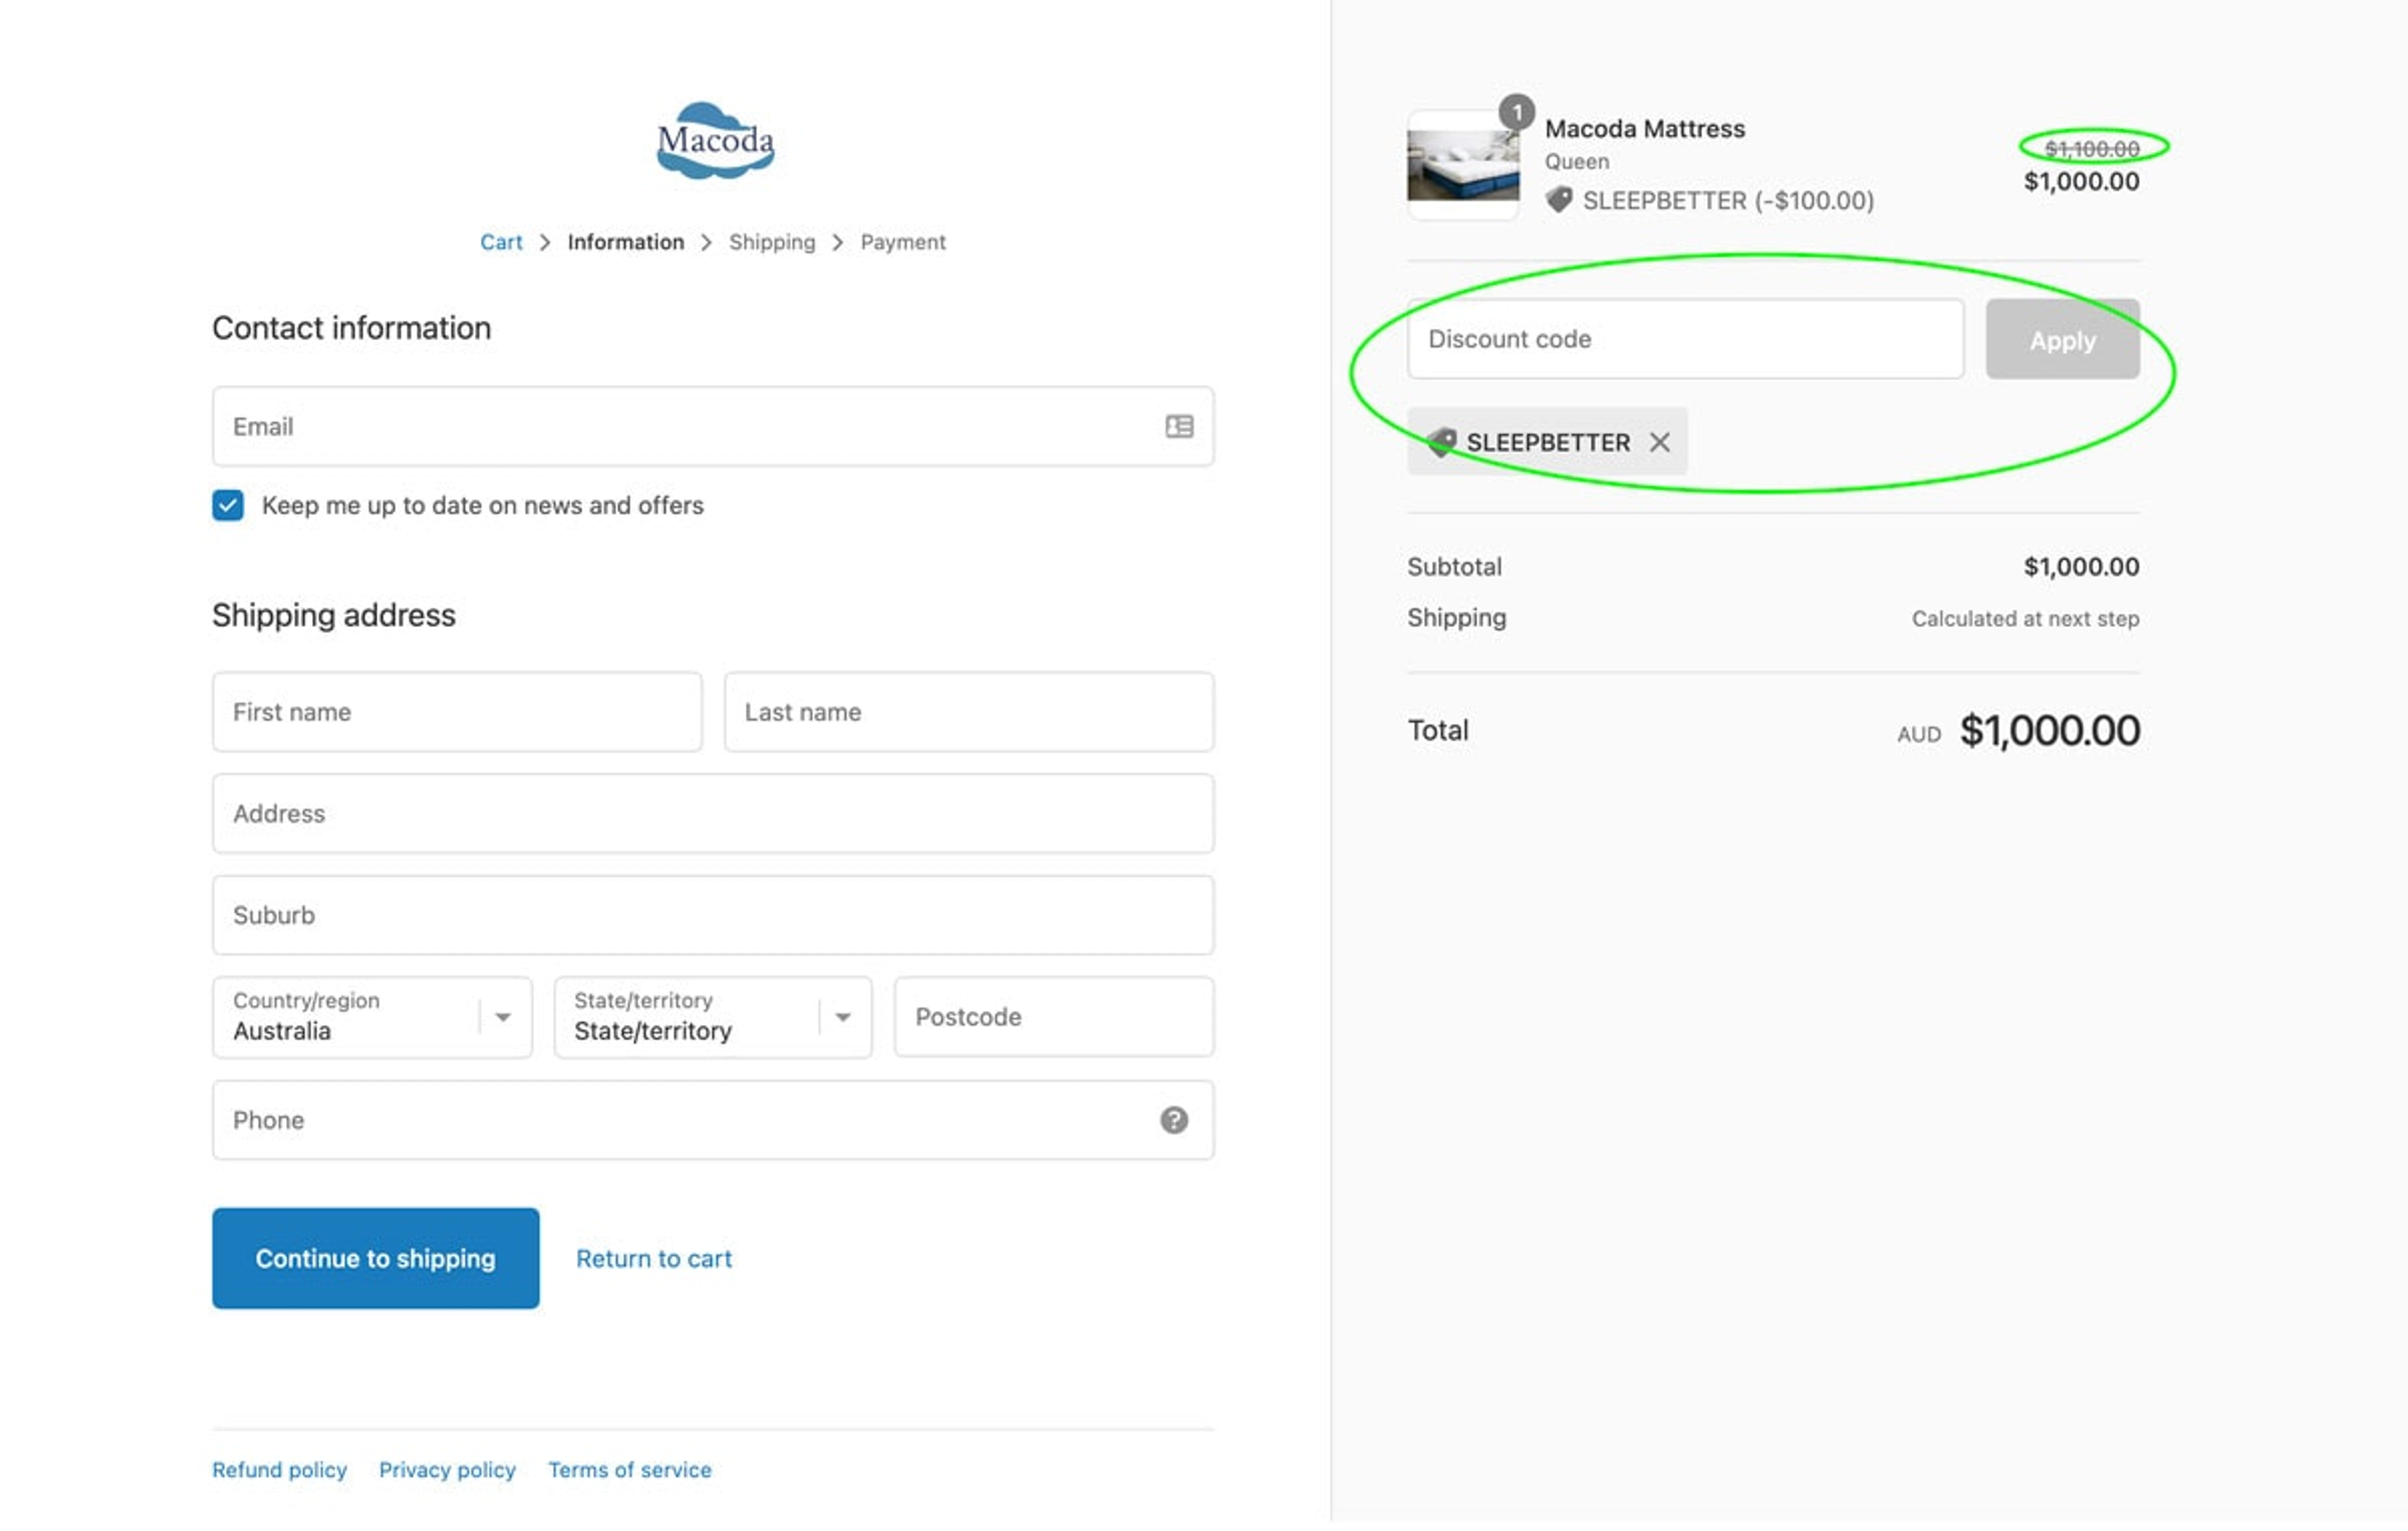Click Return to cart link

(654, 1258)
